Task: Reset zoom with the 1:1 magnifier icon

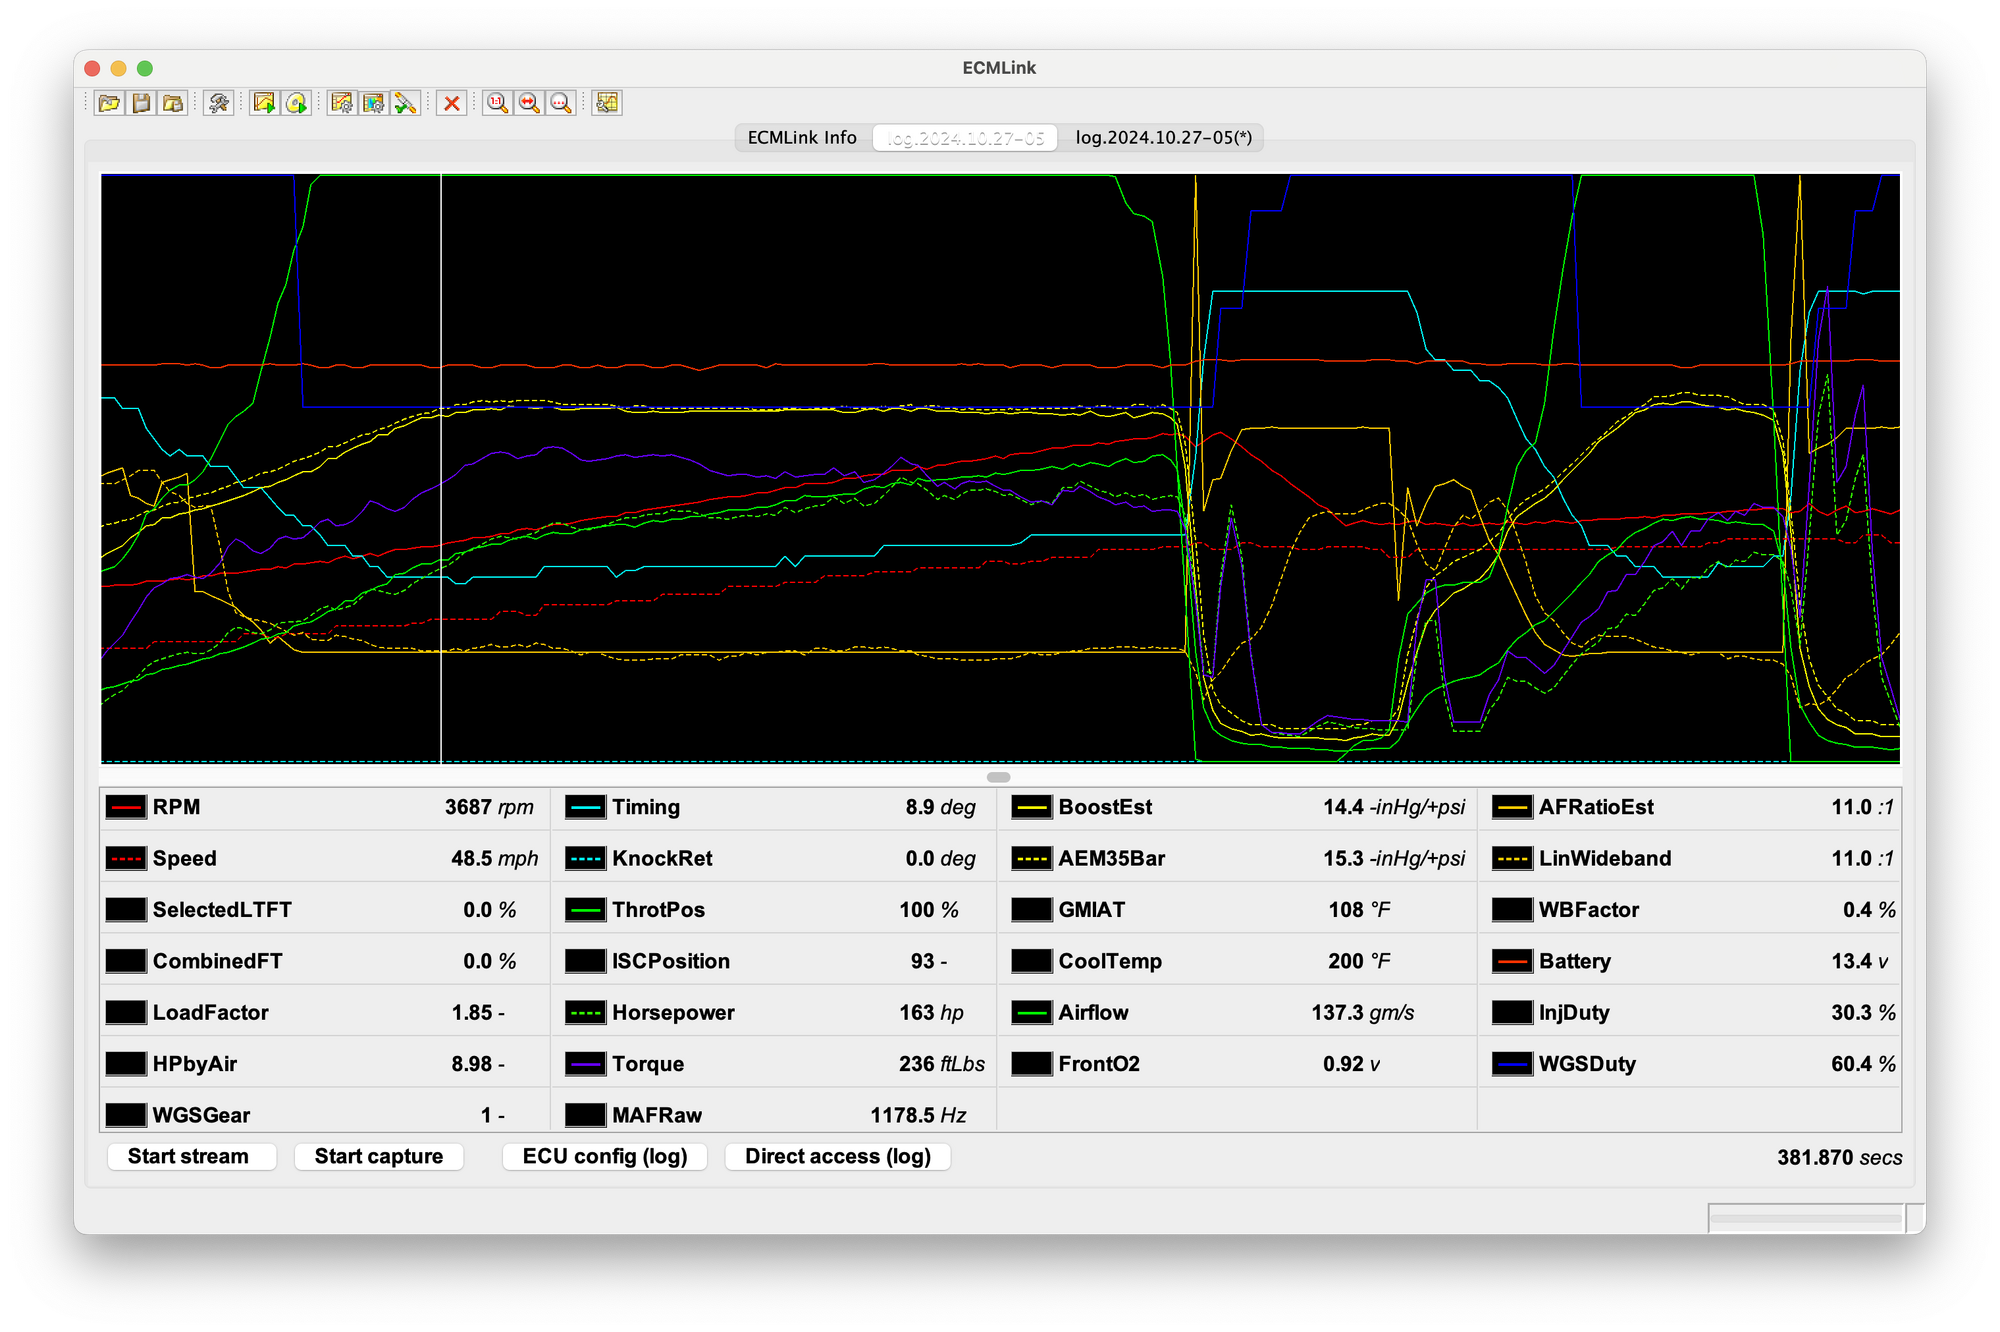Action: point(497,103)
